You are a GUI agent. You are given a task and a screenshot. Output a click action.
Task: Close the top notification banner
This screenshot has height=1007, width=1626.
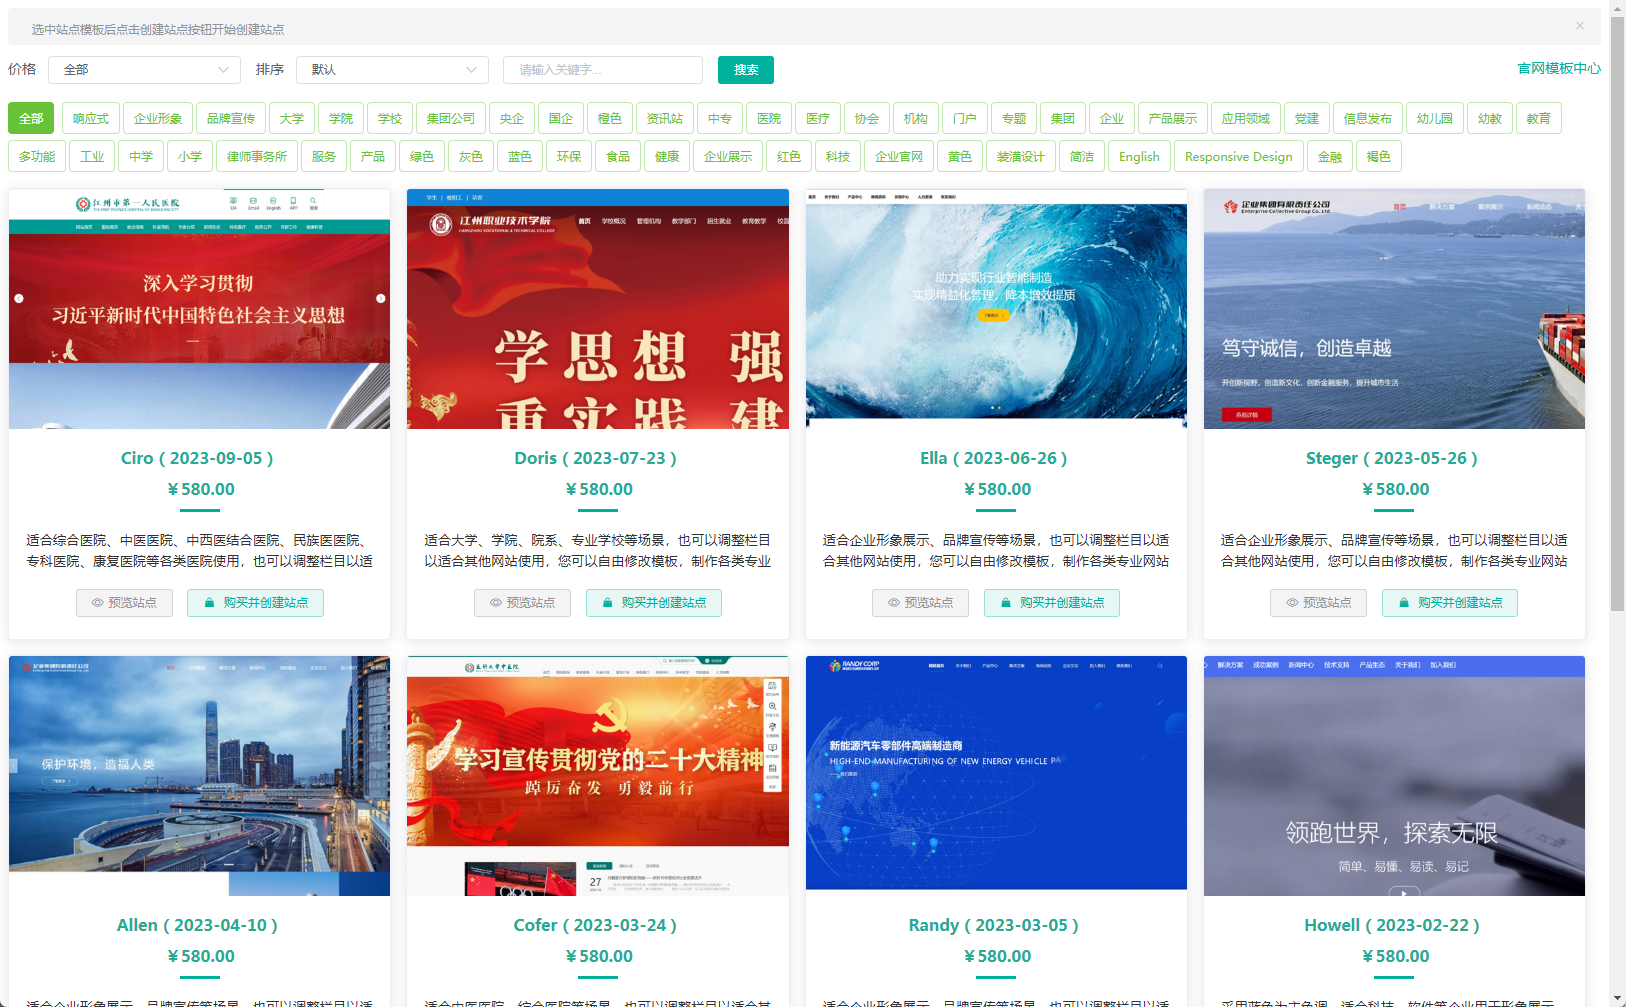1579,26
